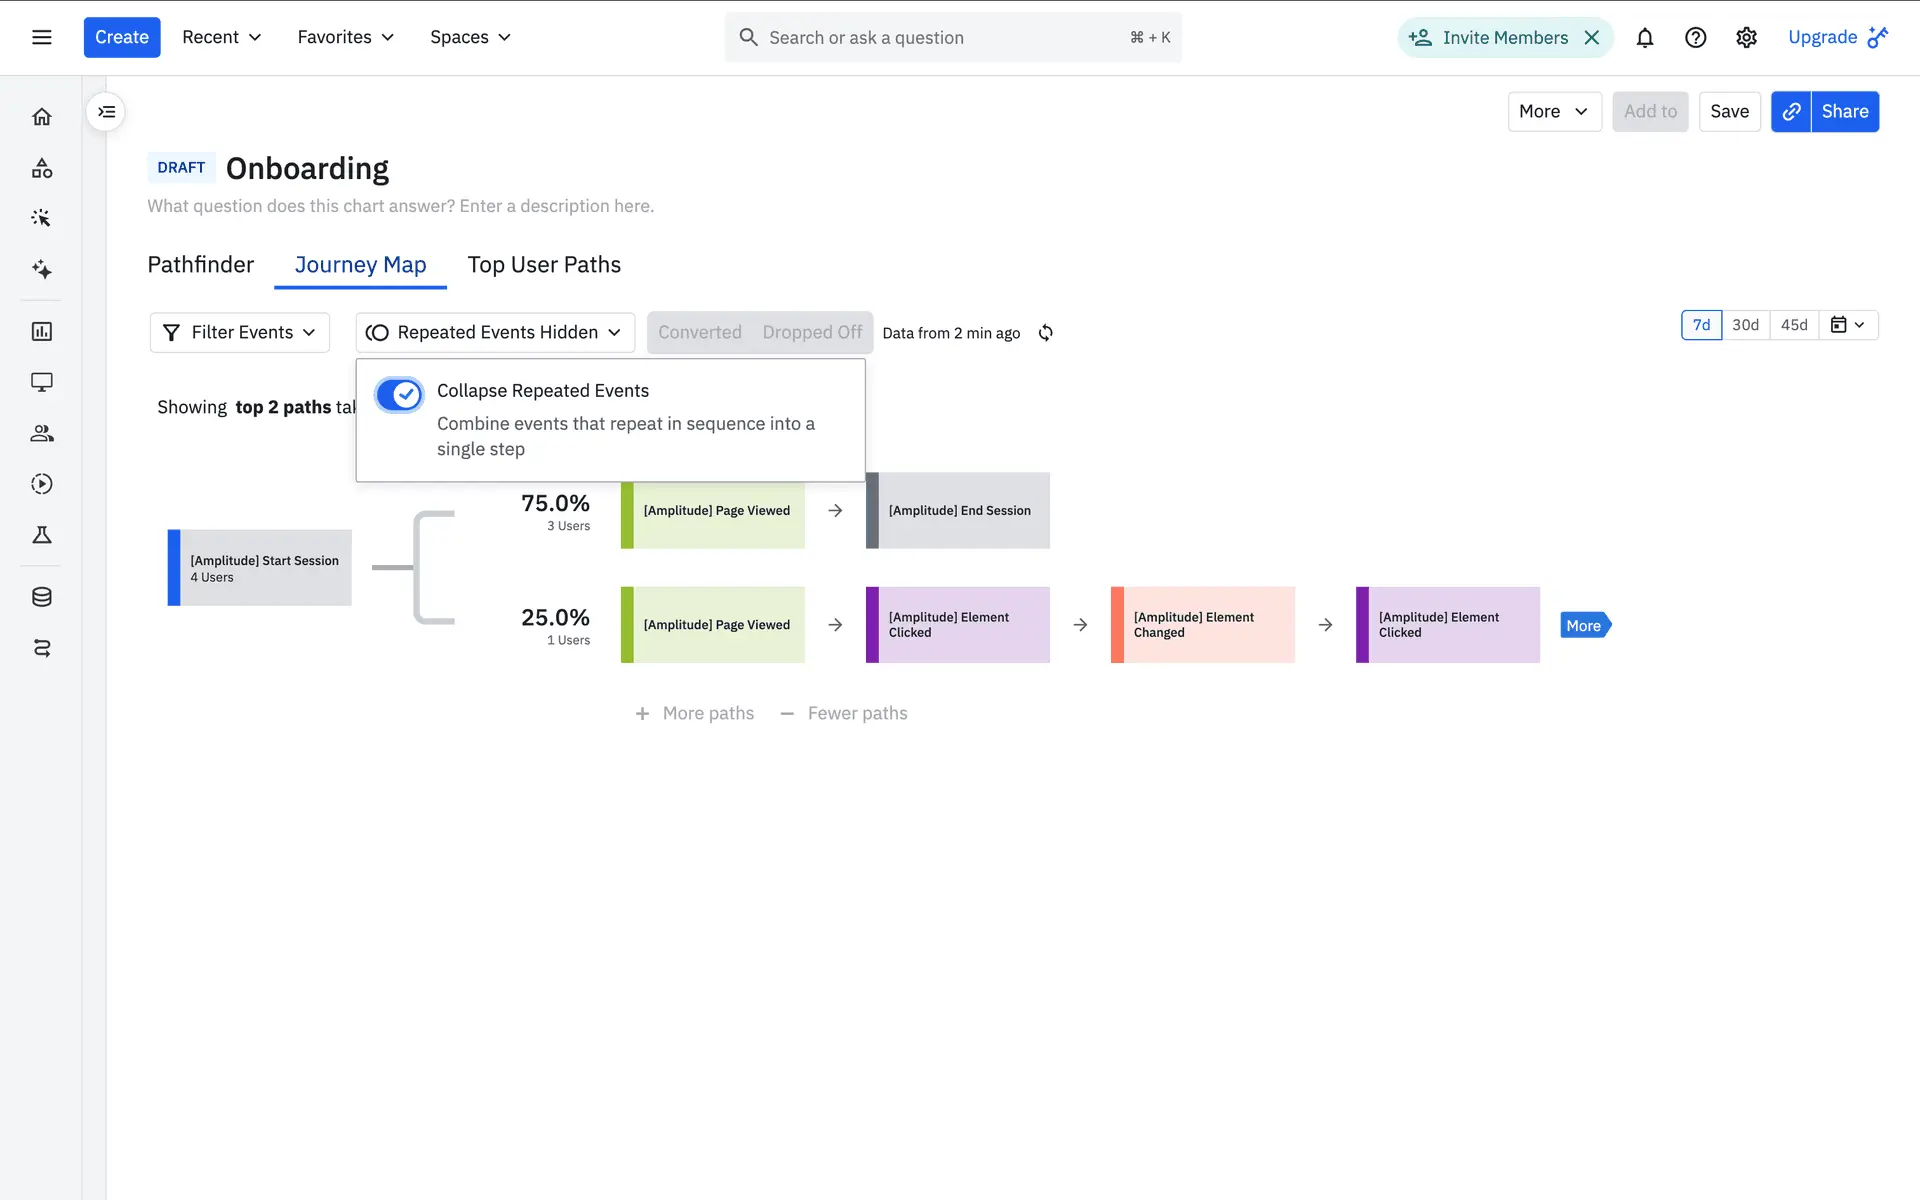Select the 45d date range option
Image resolution: width=1920 pixels, height=1200 pixels.
[1794, 325]
